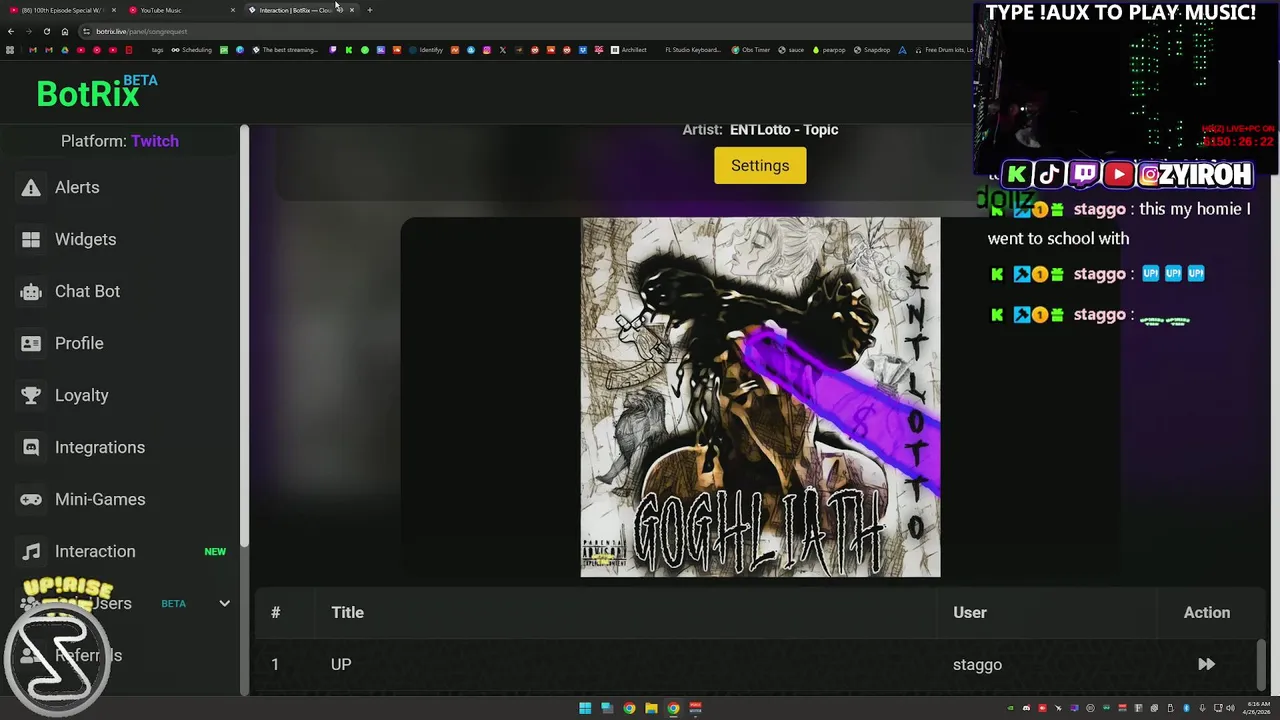Open the Snapdrop bookmark
Viewport: 1280px width, 720px height.
[871, 50]
